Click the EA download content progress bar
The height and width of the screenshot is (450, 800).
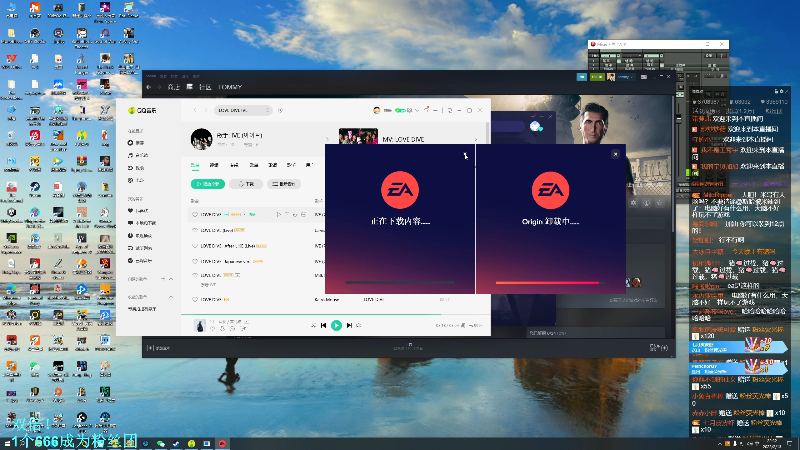click(x=399, y=282)
